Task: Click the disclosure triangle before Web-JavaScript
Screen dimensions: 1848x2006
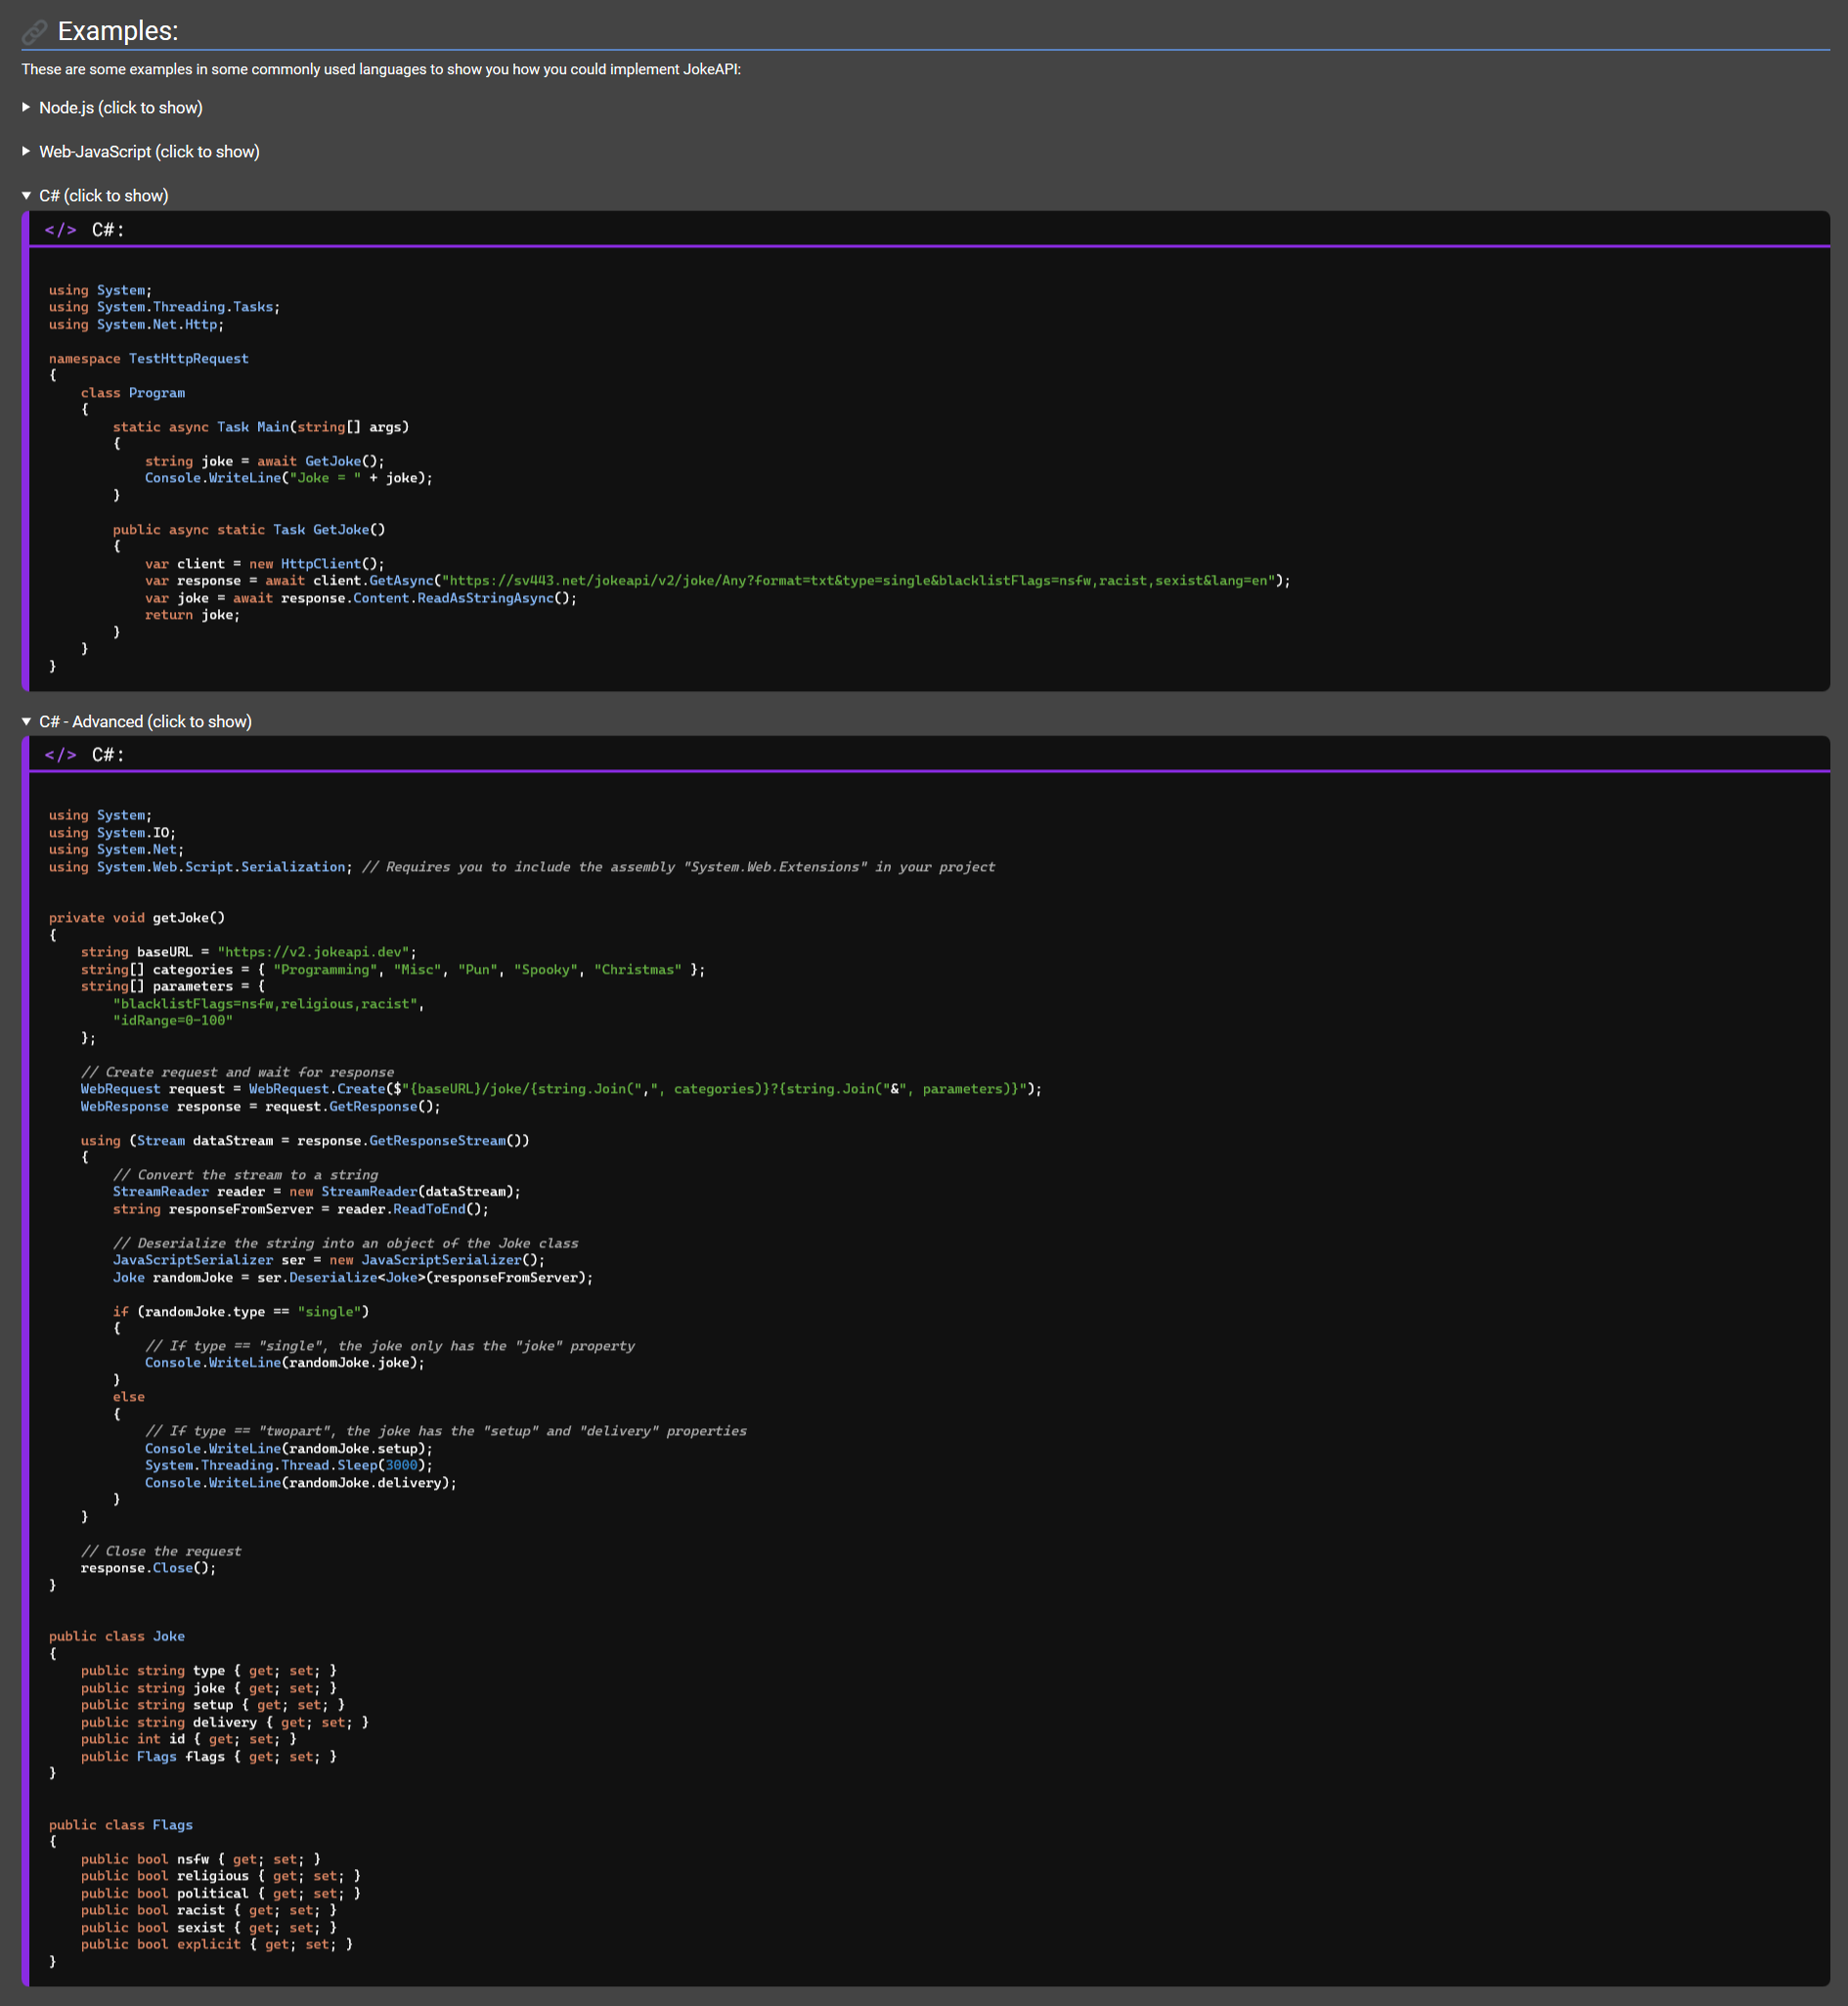Action: click(26, 151)
